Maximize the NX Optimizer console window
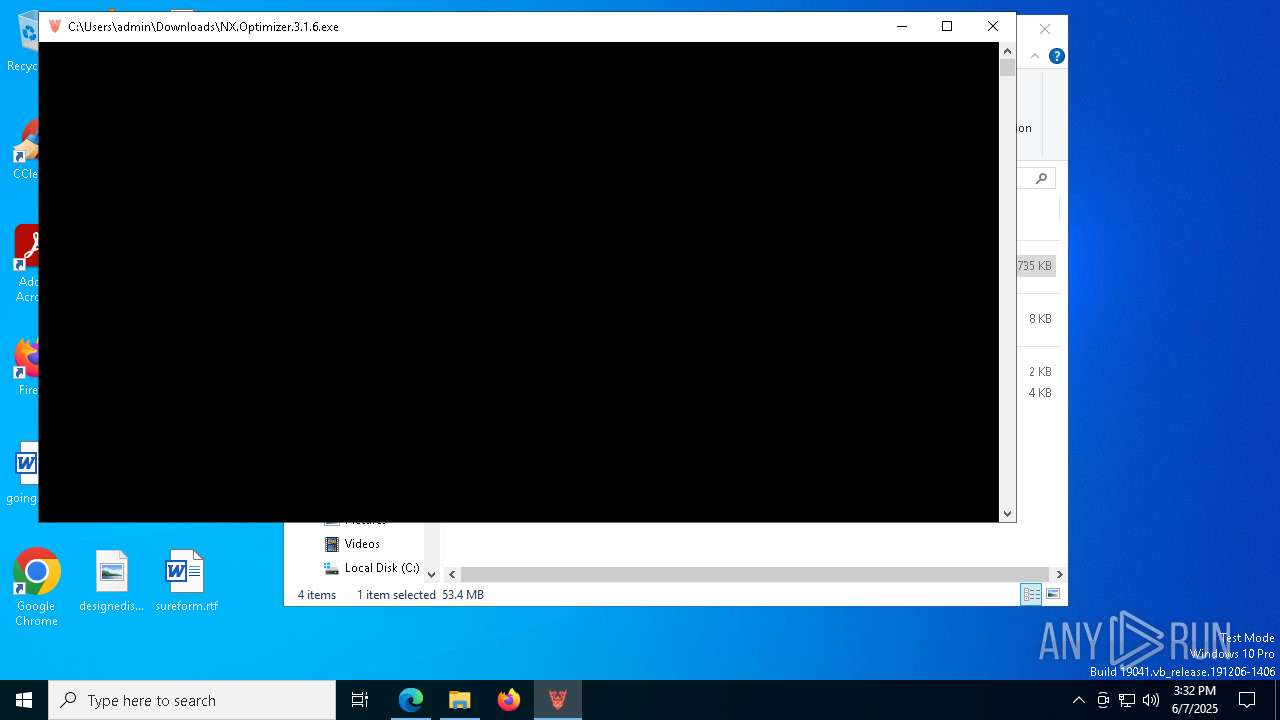Viewport: 1280px width, 720px height. (x=947, y=26)
